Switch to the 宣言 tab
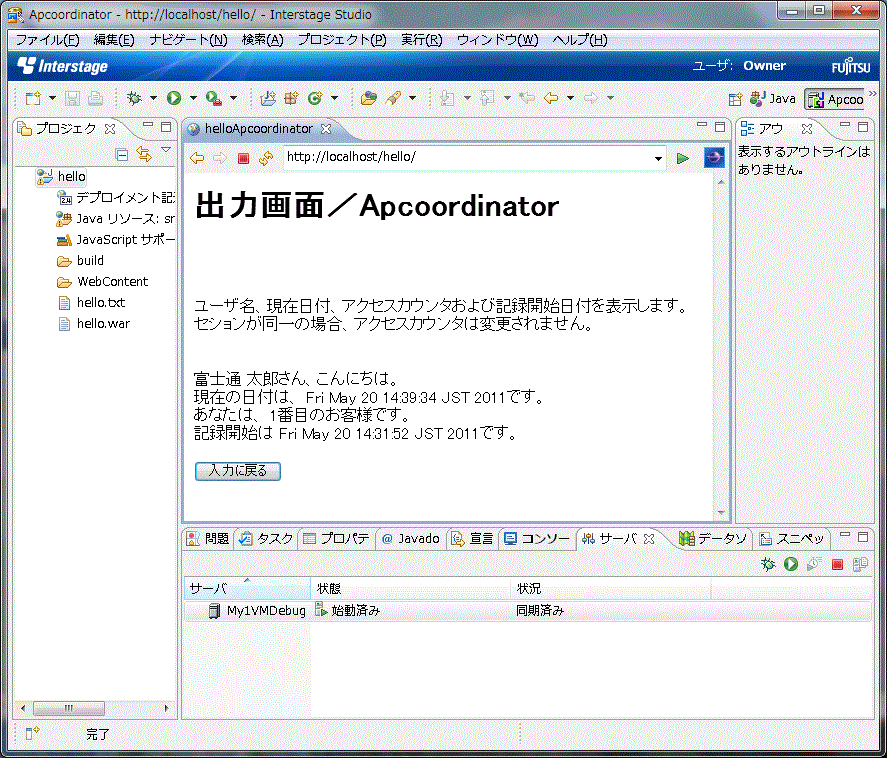 (x=472, y=539)
